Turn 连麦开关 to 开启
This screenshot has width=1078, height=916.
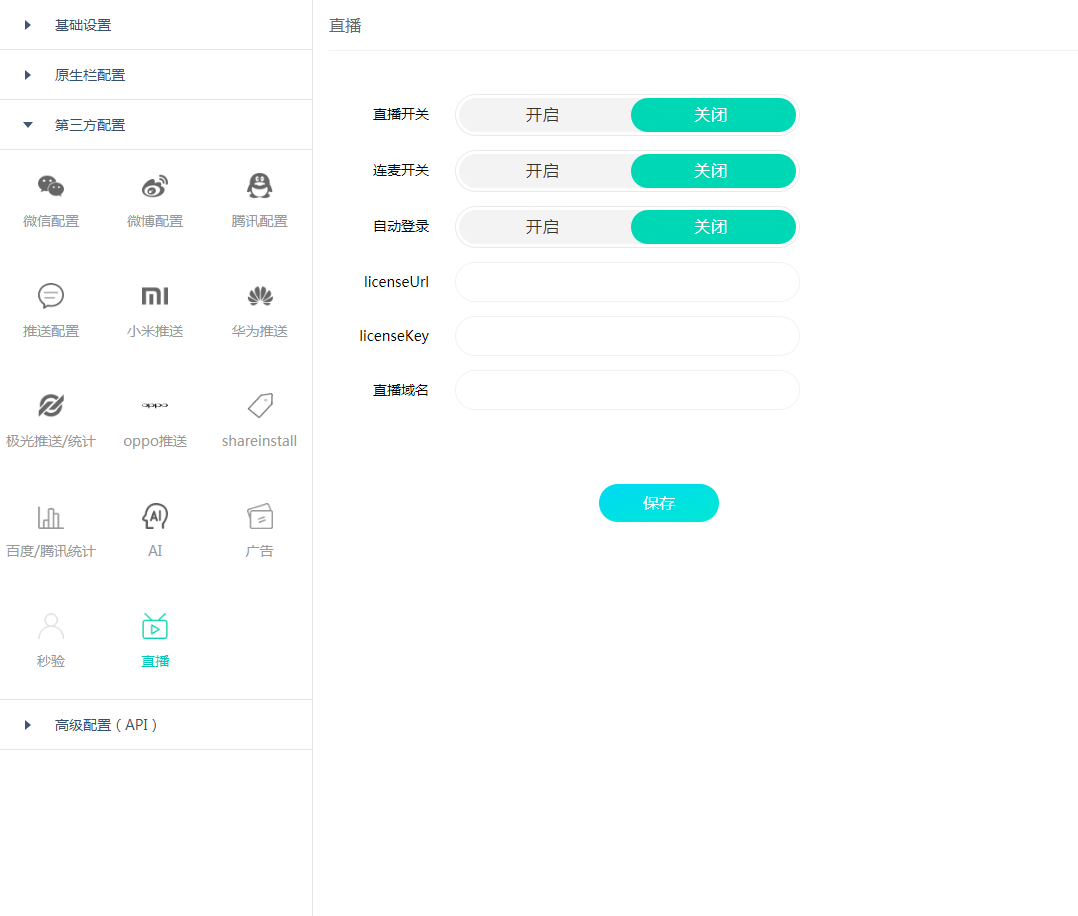tap(542, 171)
